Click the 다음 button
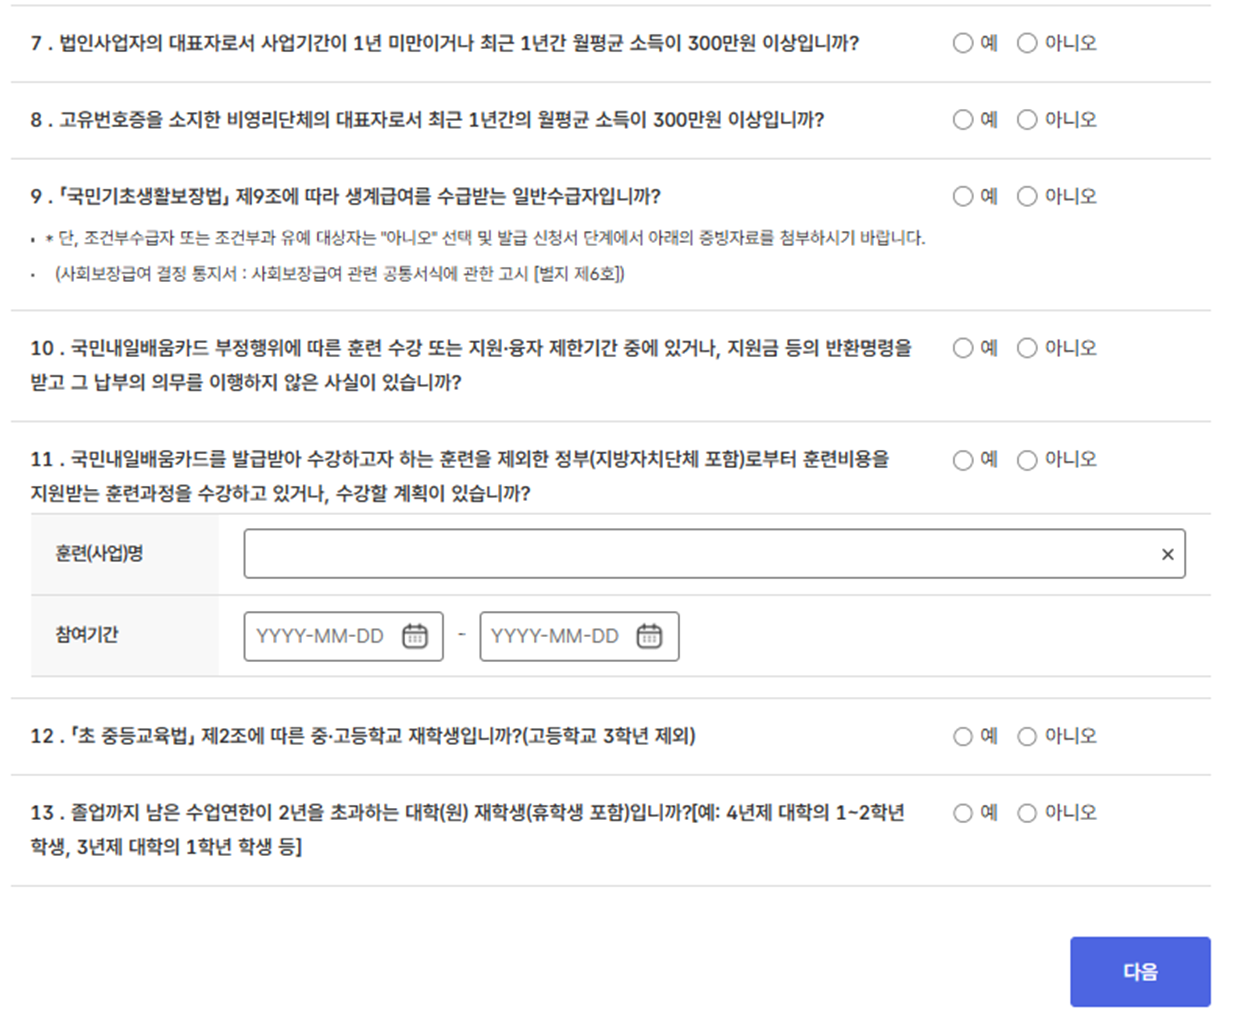The image size is (1236, 1029). 1140,972
